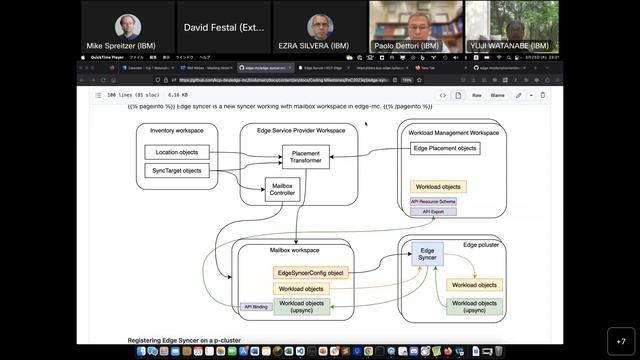Select YUJI WATANABE video tile
Viewport: 640px width, 360px height.
512,27
